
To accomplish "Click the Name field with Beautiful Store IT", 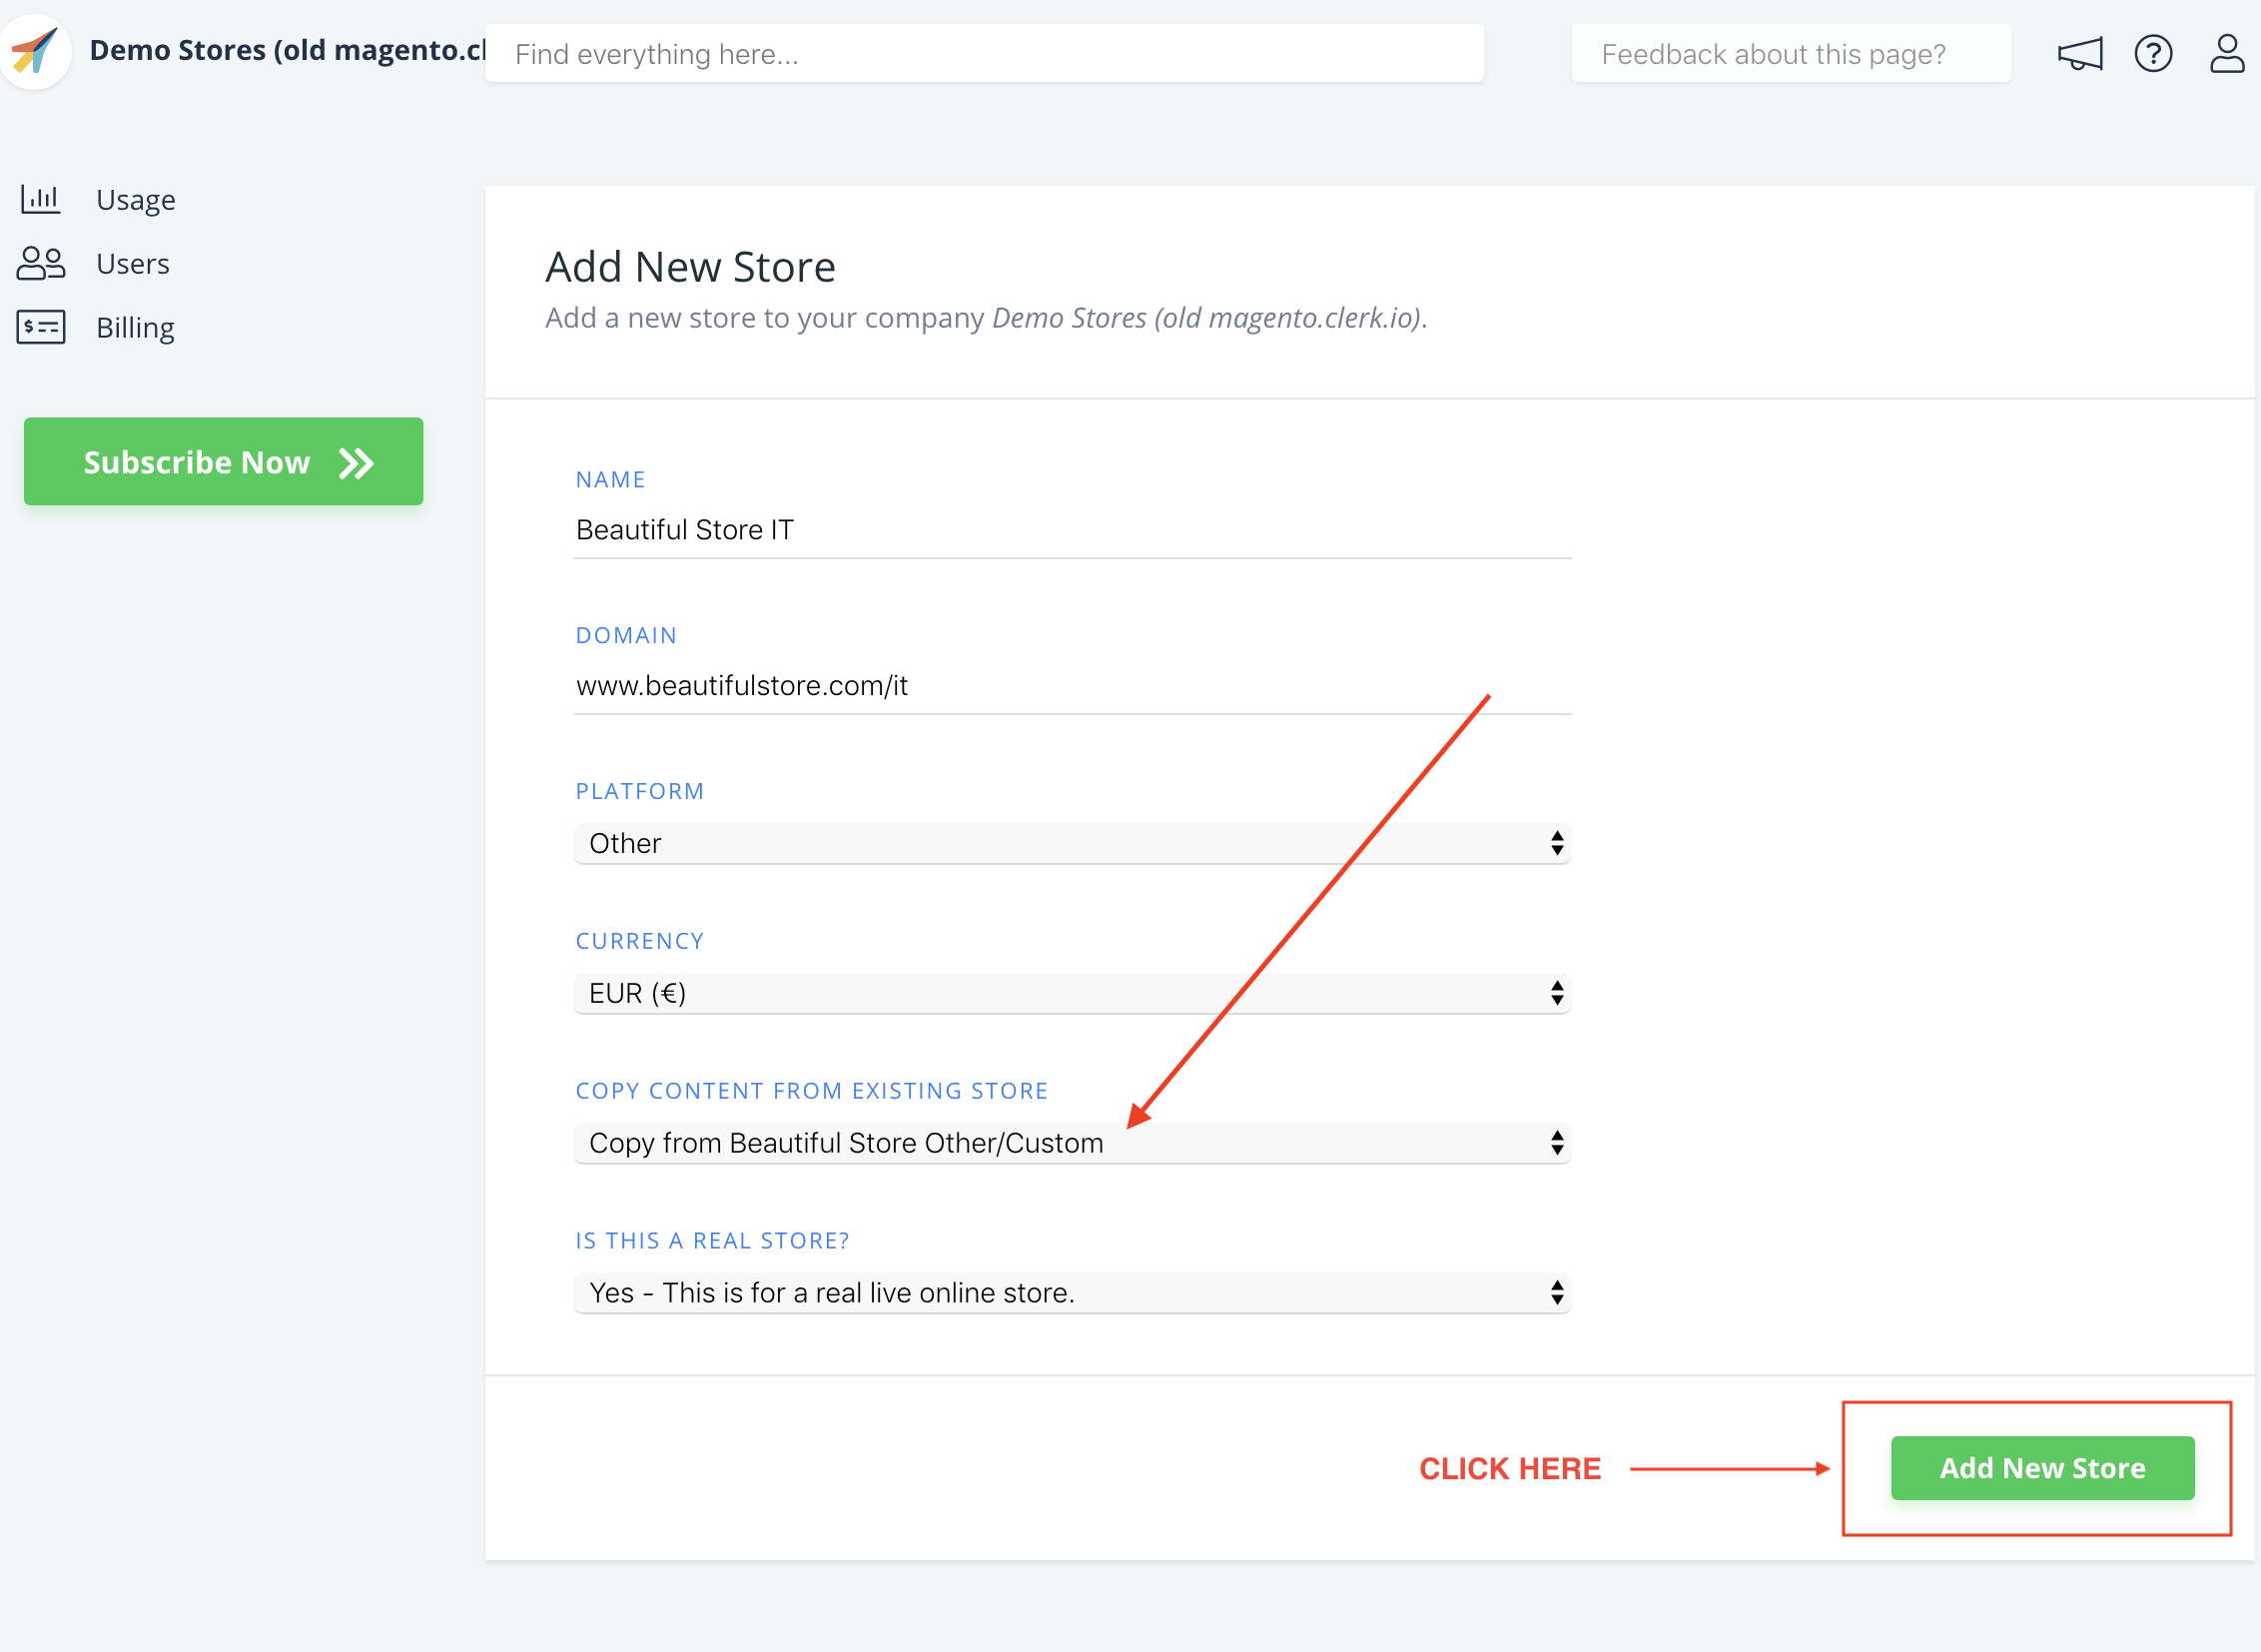I will [x=1071, y=530].
